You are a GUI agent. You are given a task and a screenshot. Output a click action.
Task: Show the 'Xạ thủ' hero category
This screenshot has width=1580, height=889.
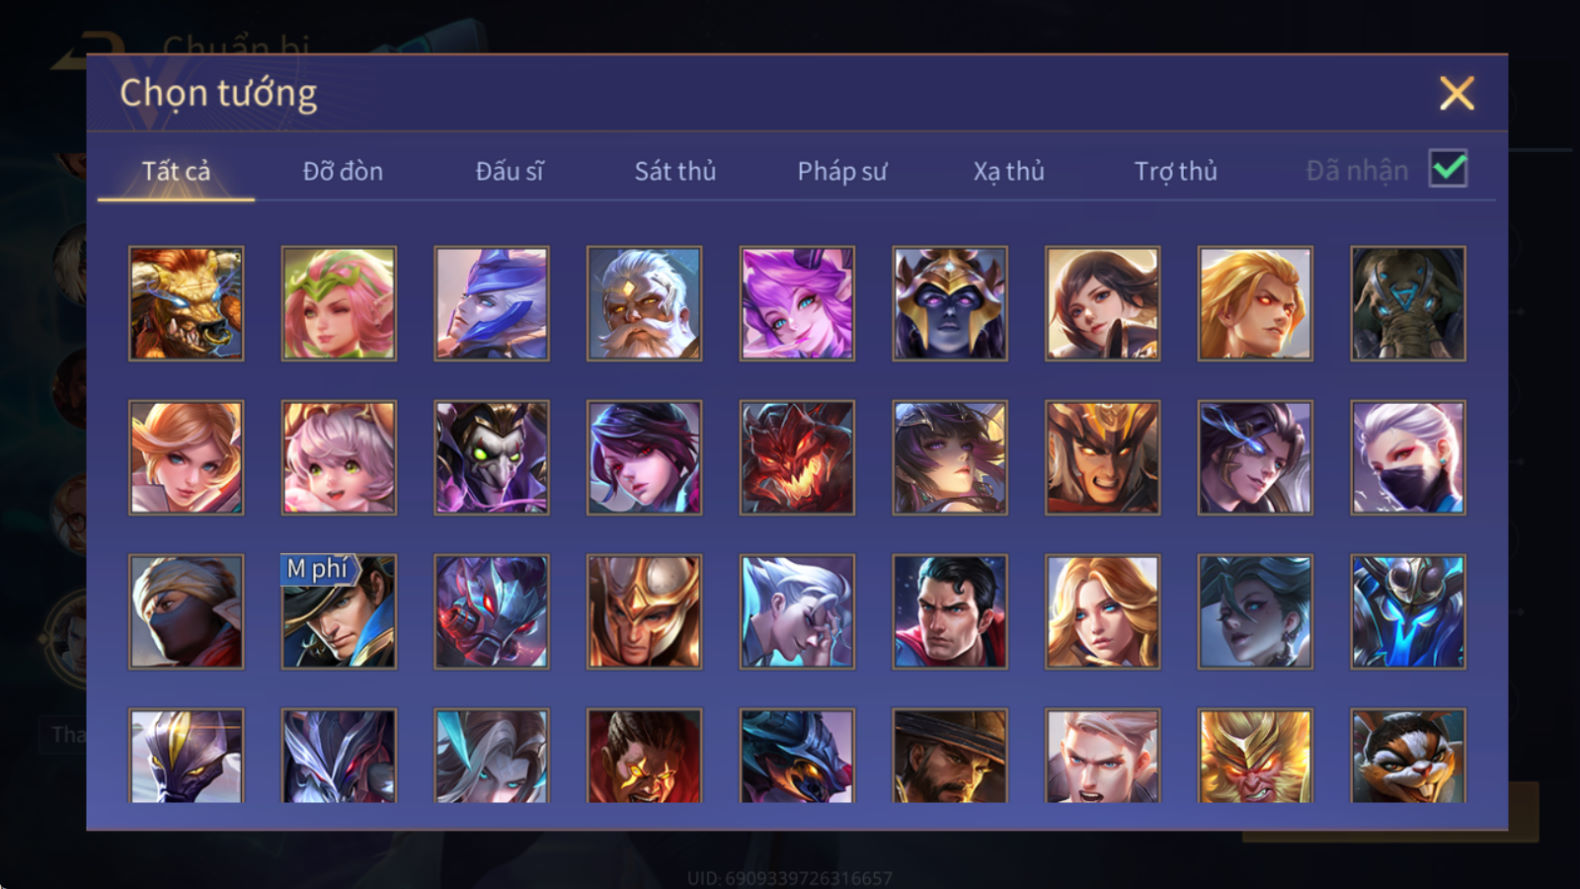click(1008, 171)
